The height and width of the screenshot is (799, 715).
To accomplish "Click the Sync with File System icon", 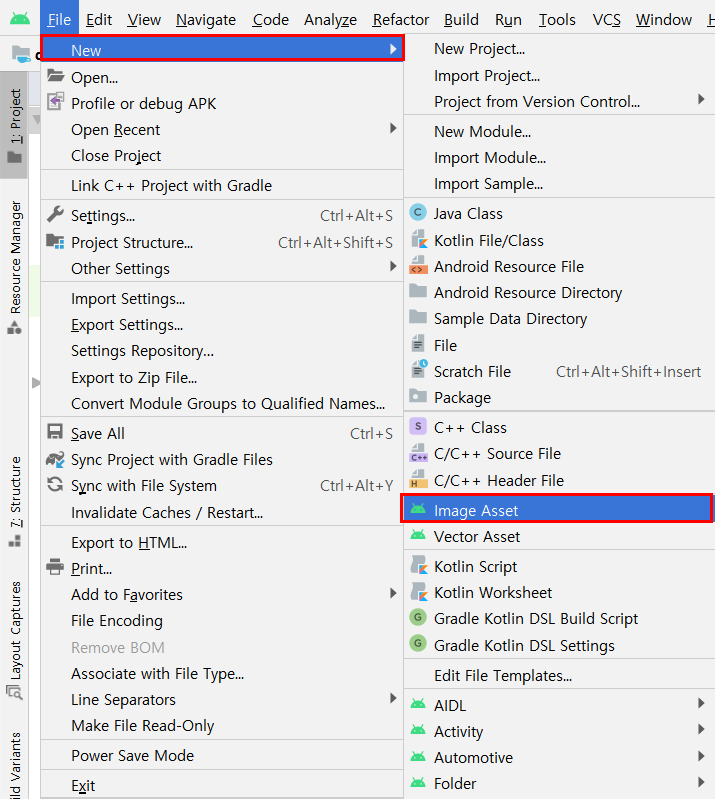I will click(x=55, y=484).
